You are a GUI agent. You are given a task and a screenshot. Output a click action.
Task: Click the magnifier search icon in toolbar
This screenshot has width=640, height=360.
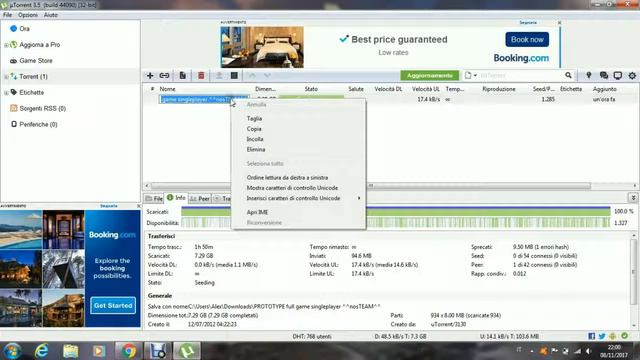568,76
